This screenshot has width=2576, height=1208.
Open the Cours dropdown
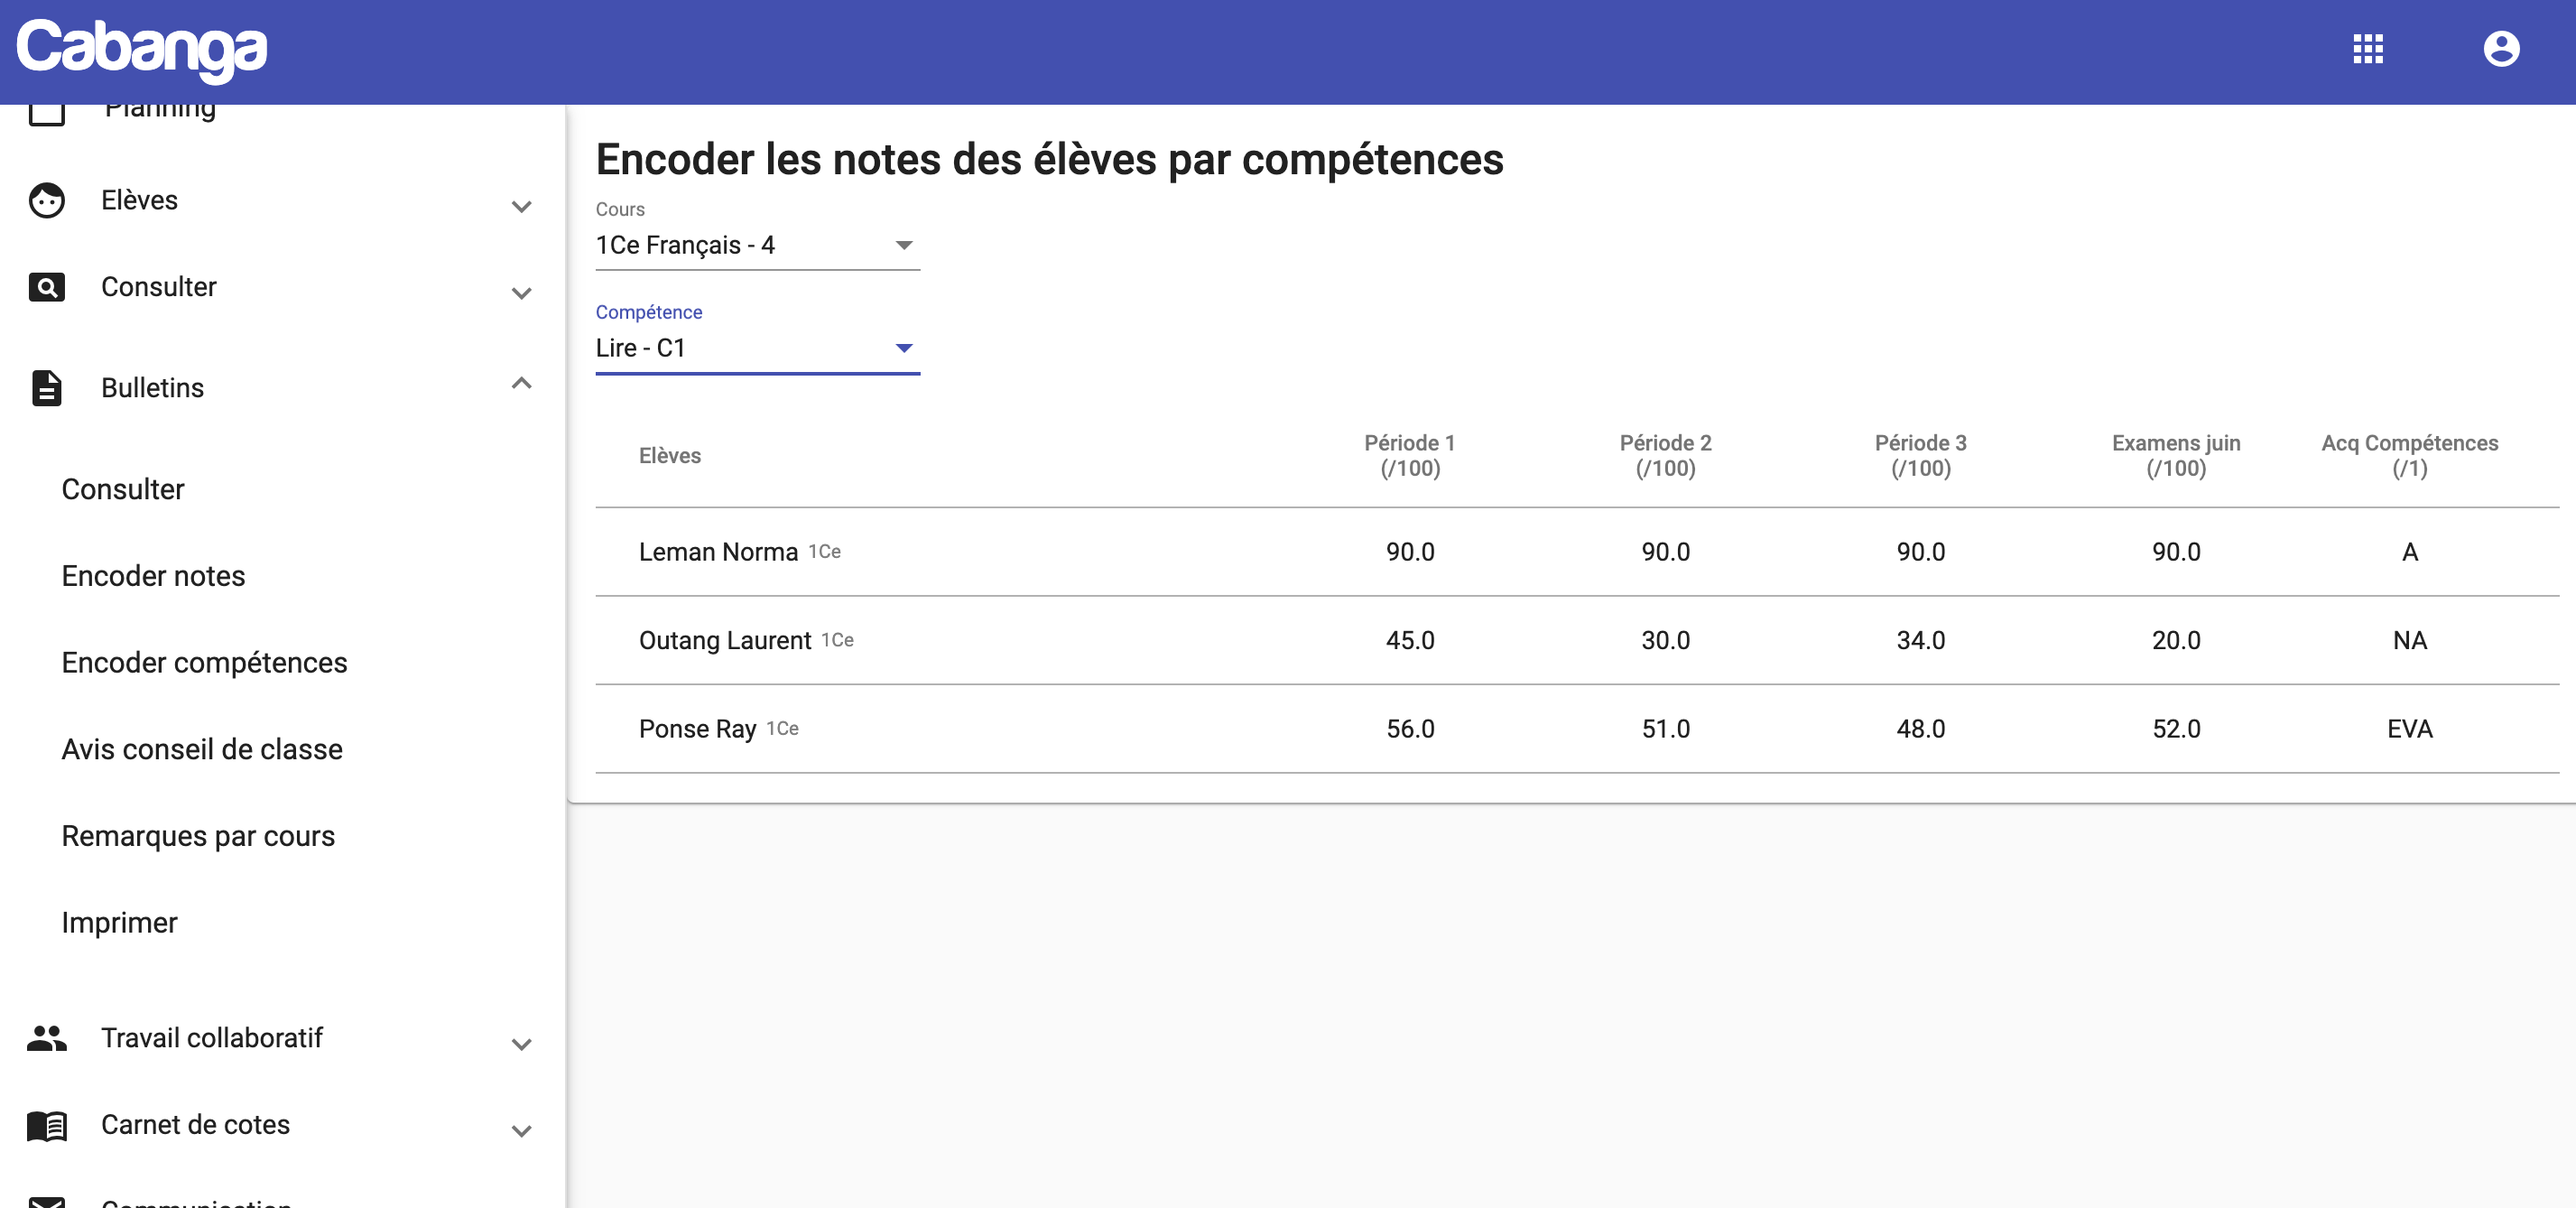tap(757, 246)
